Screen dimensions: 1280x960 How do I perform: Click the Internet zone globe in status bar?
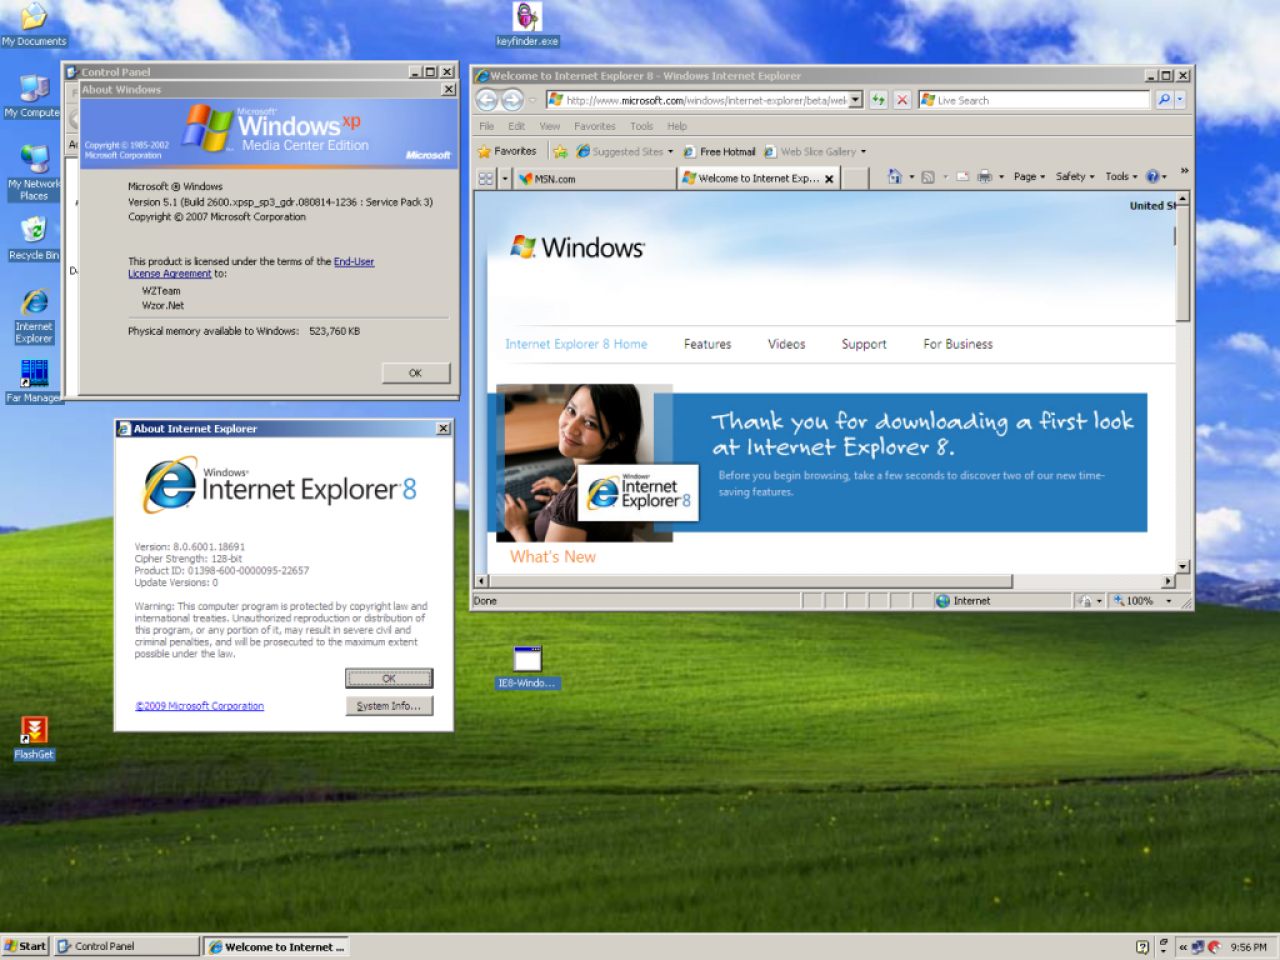click(943, 601)
